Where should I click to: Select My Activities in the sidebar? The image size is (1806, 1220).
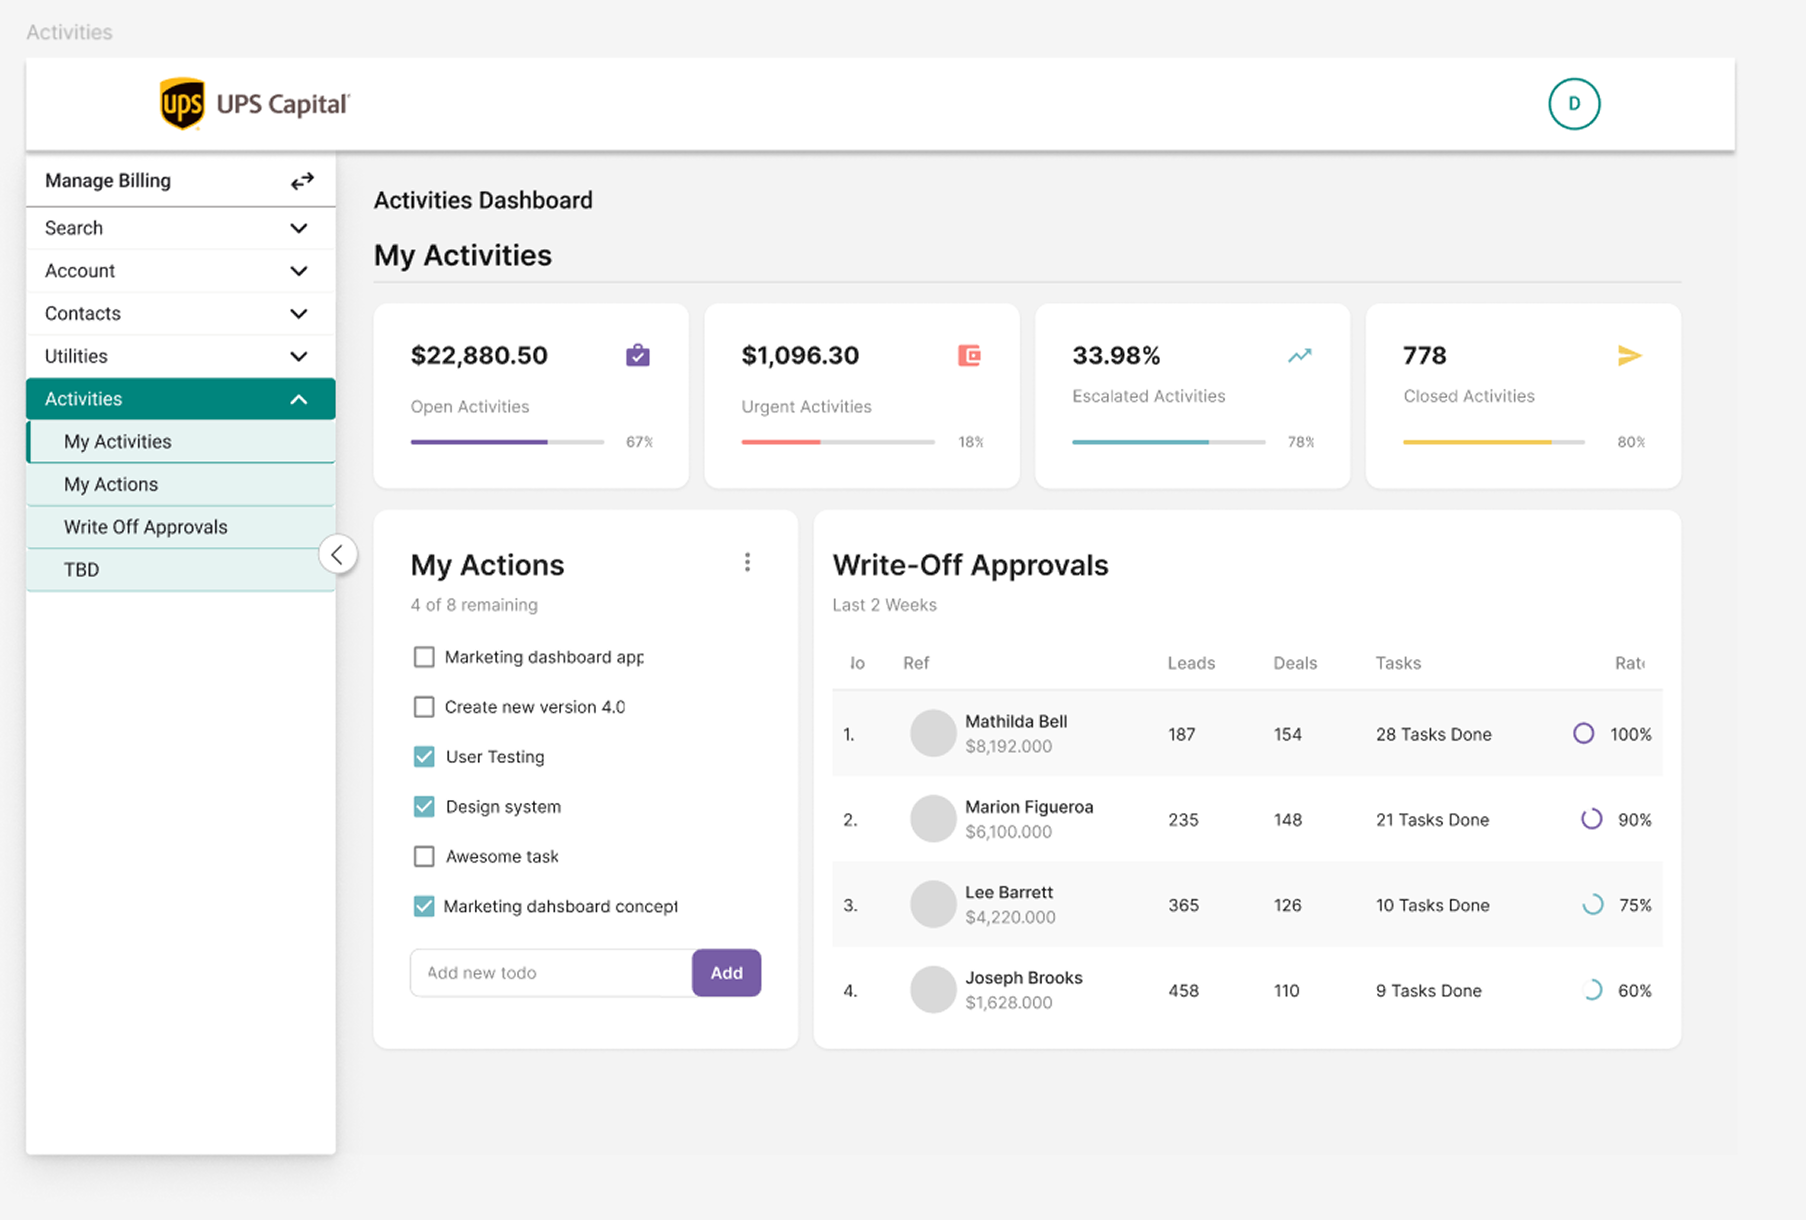tap(180, 442)
